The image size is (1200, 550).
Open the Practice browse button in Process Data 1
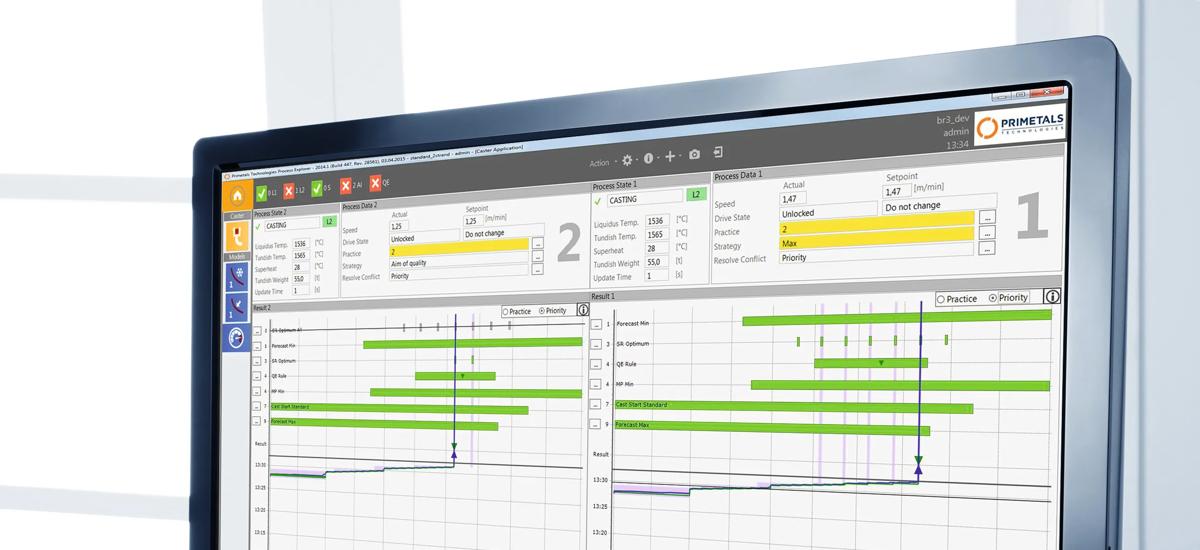click(987, 216)
